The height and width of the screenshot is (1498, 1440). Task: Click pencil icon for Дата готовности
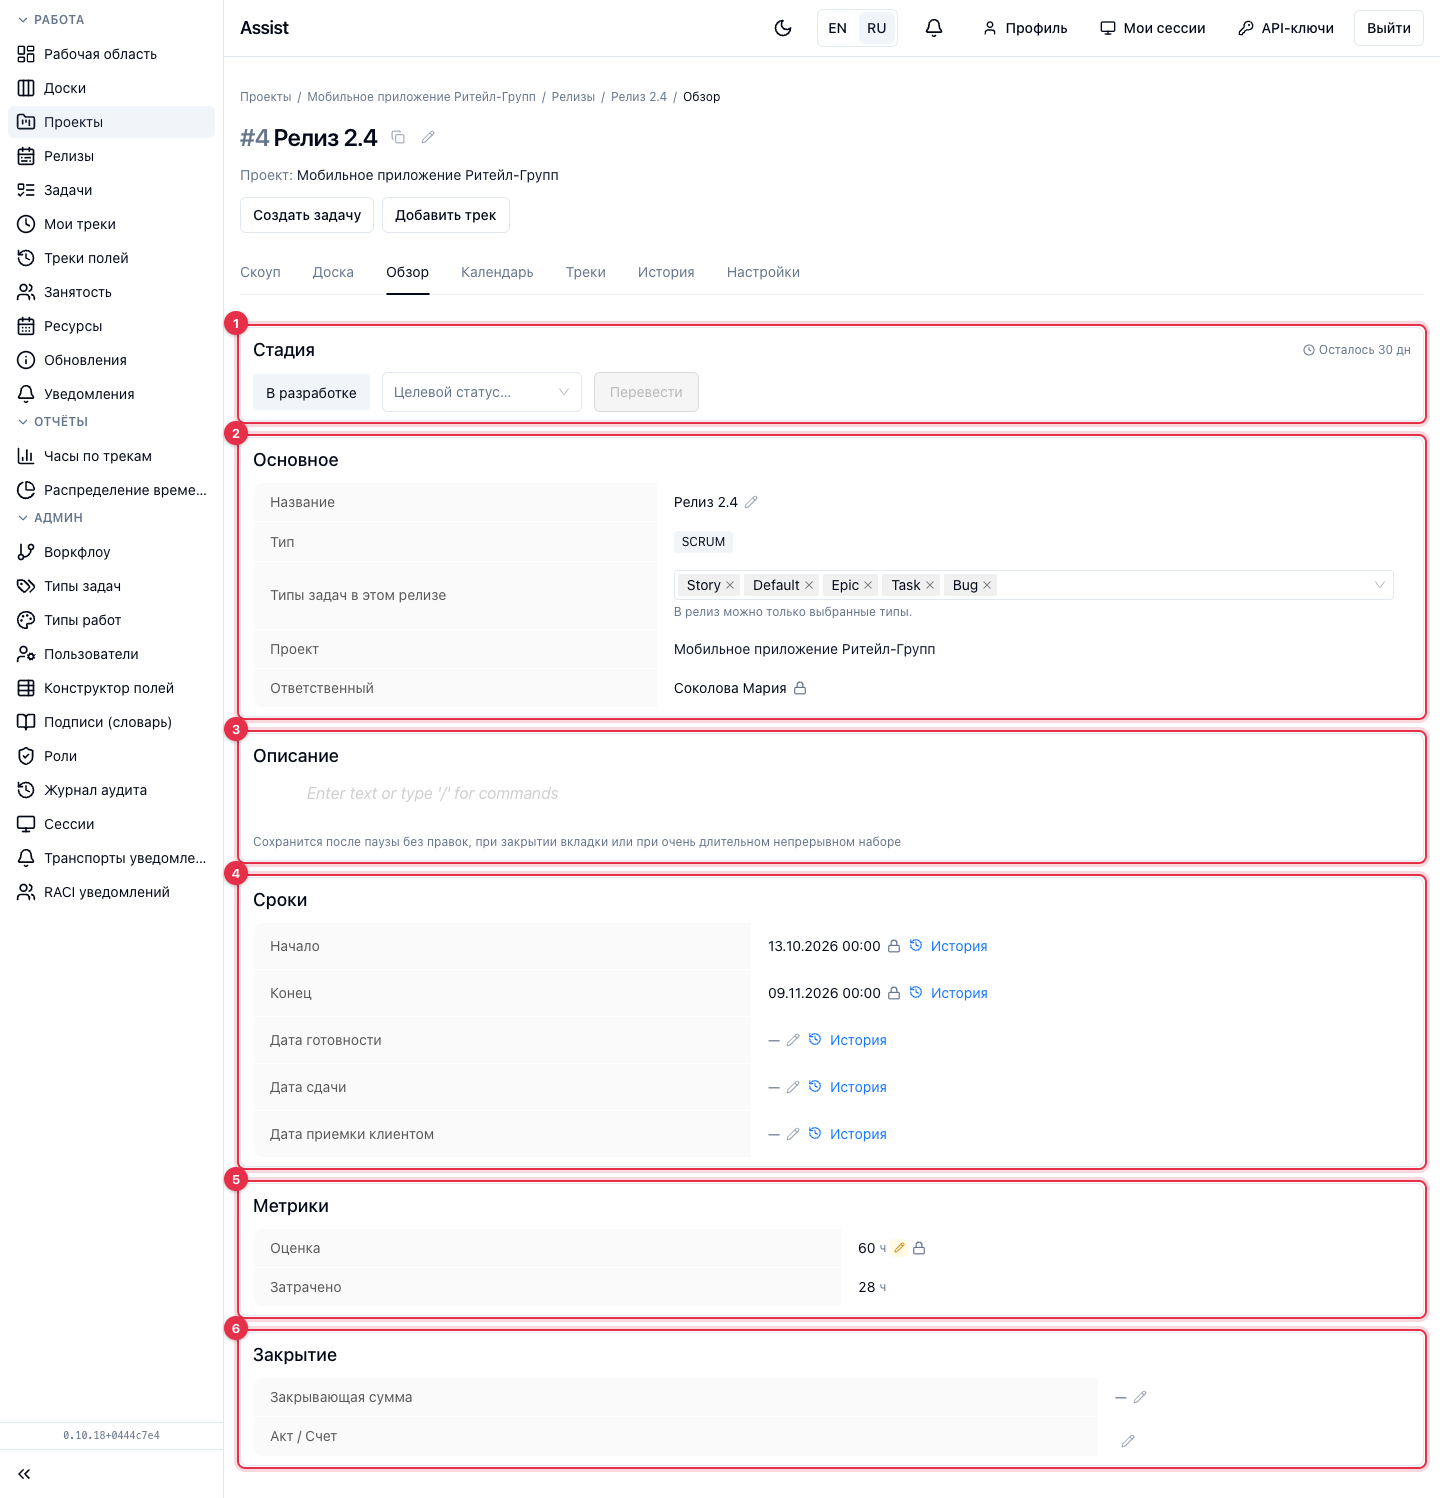[793, 1040]
